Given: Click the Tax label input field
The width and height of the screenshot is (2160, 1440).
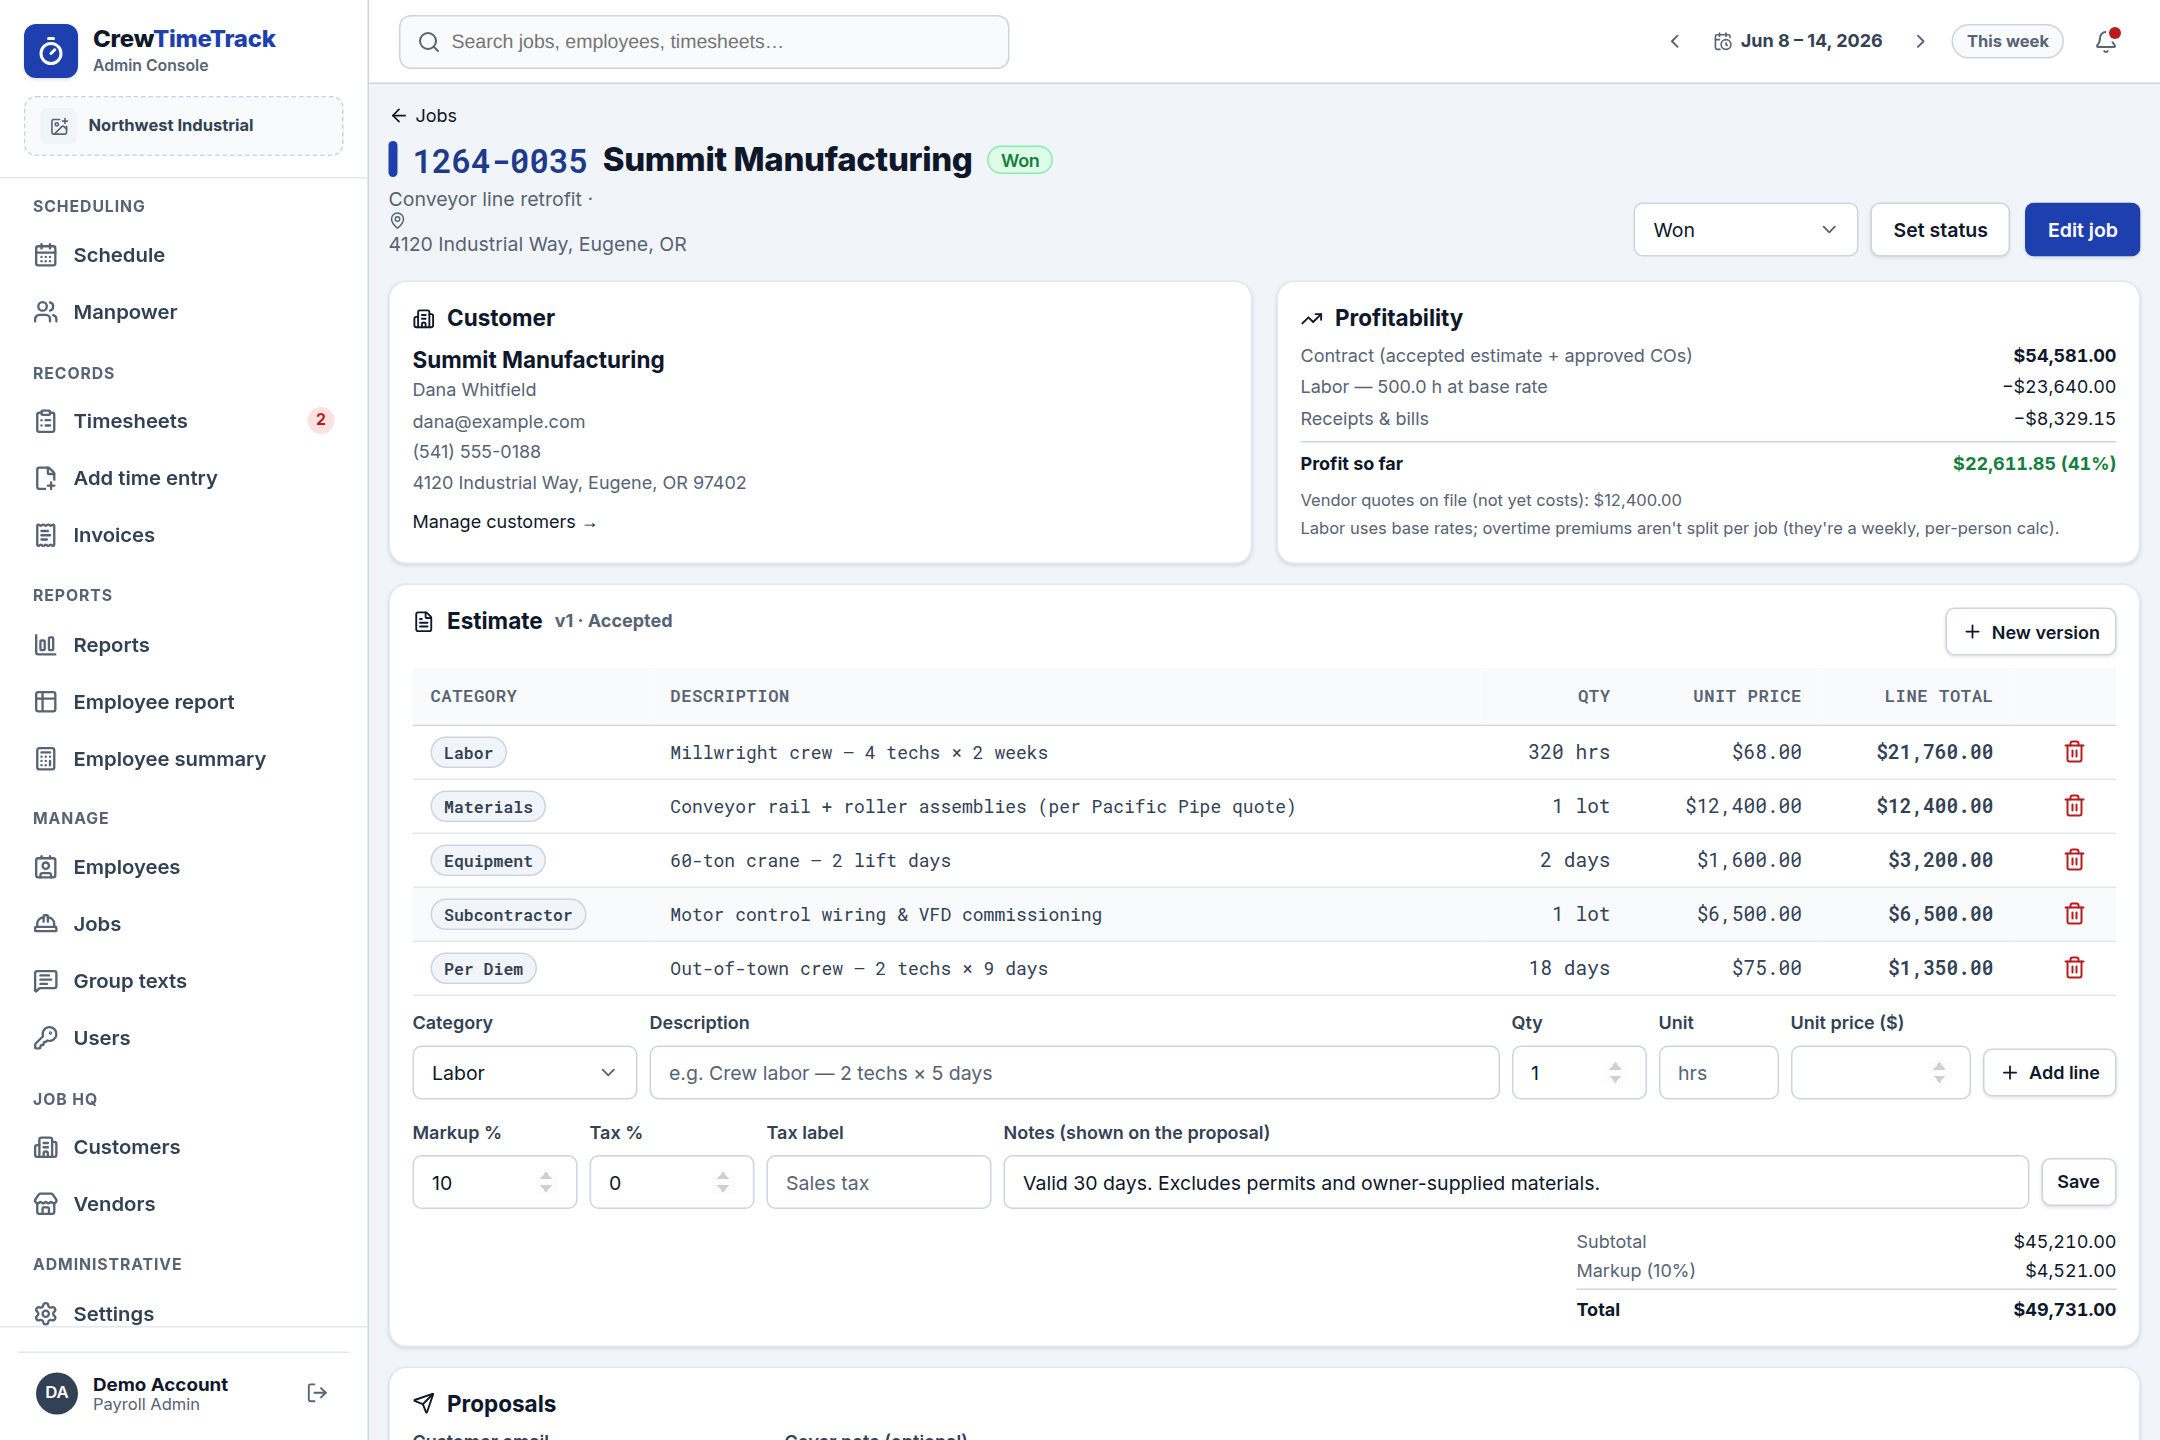Looking at the screenshot, I should tap(878, 1183).
